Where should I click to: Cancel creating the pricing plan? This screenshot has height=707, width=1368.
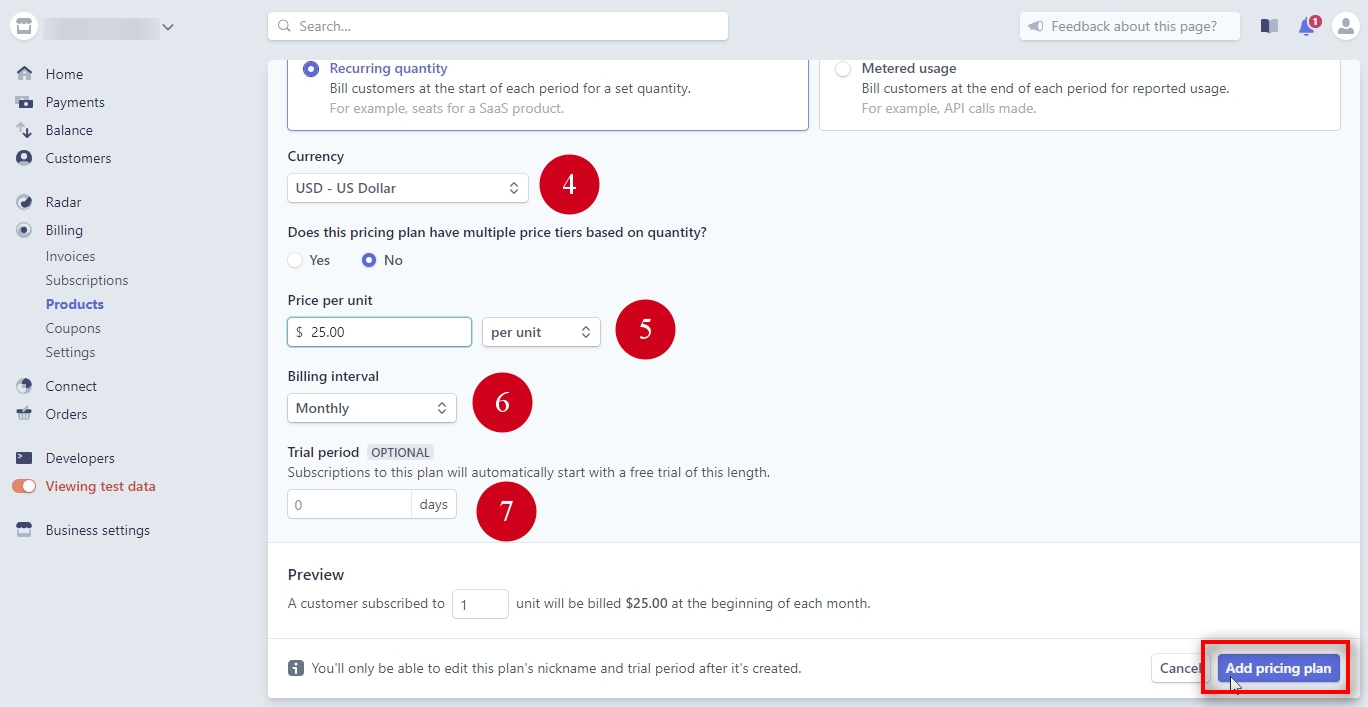pos(1179,667)
